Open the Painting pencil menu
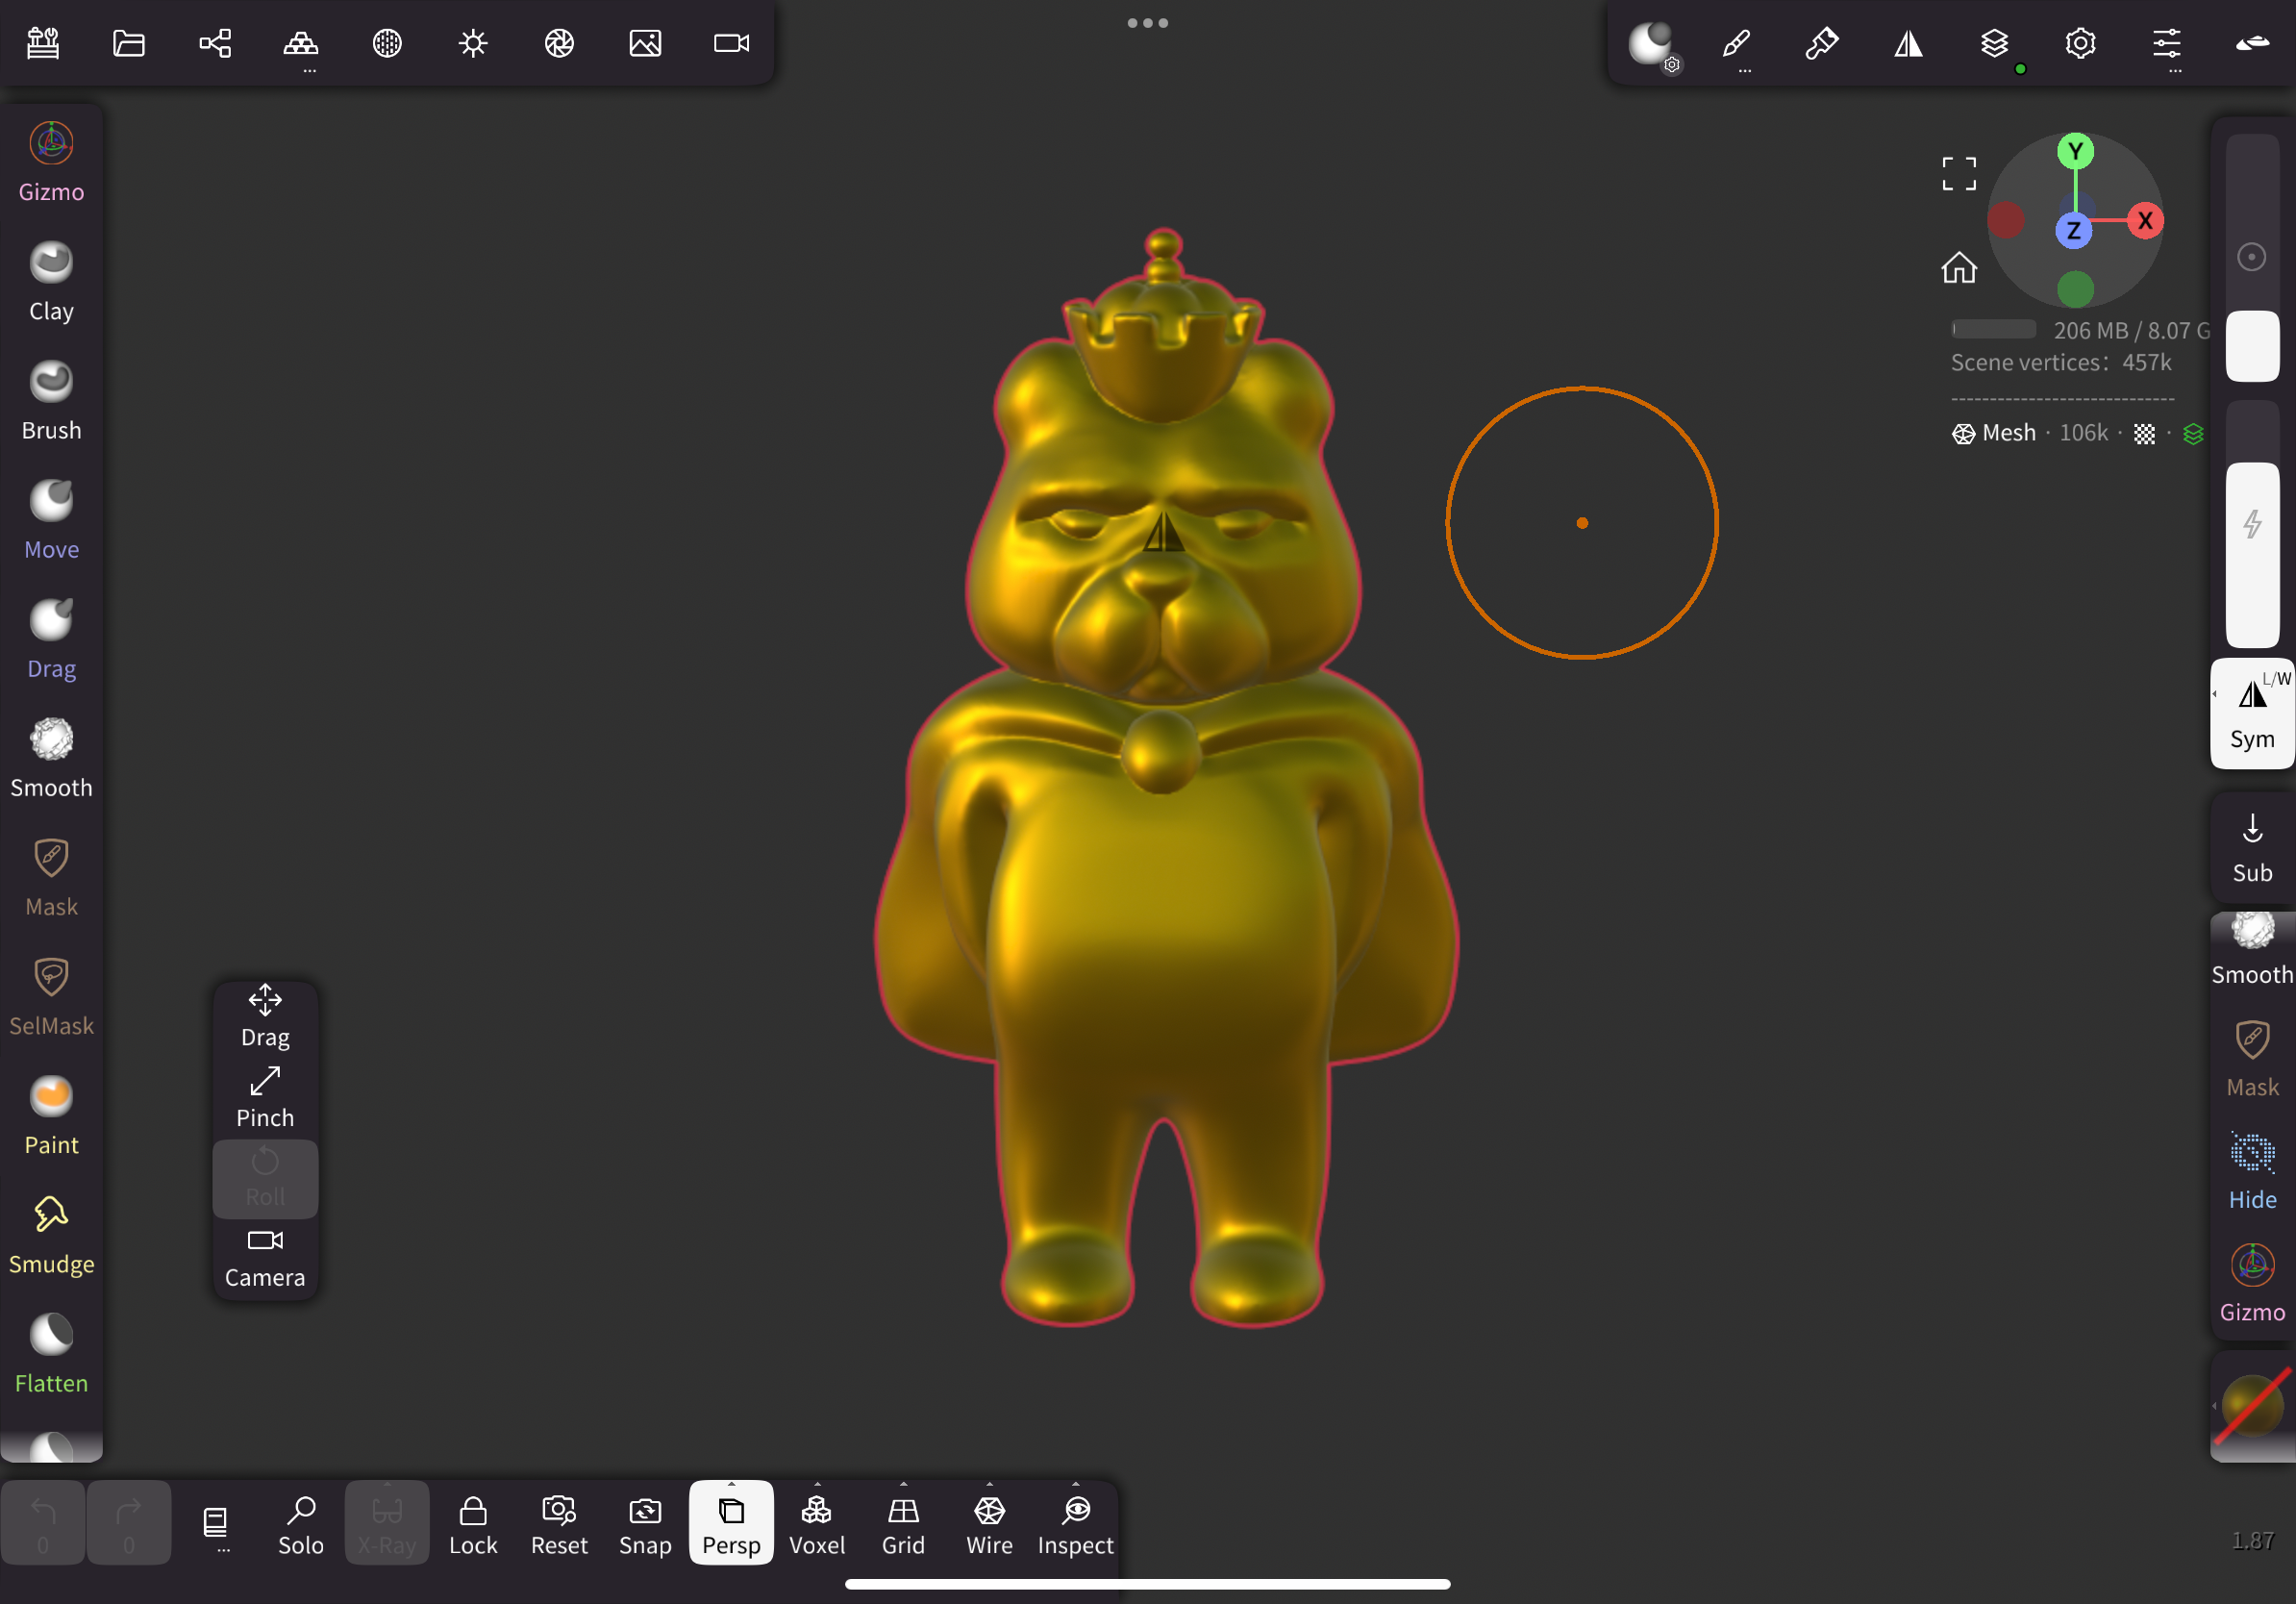Image resolution: width=2296 pixels, height=1604 pixels. click(1736, 43)
